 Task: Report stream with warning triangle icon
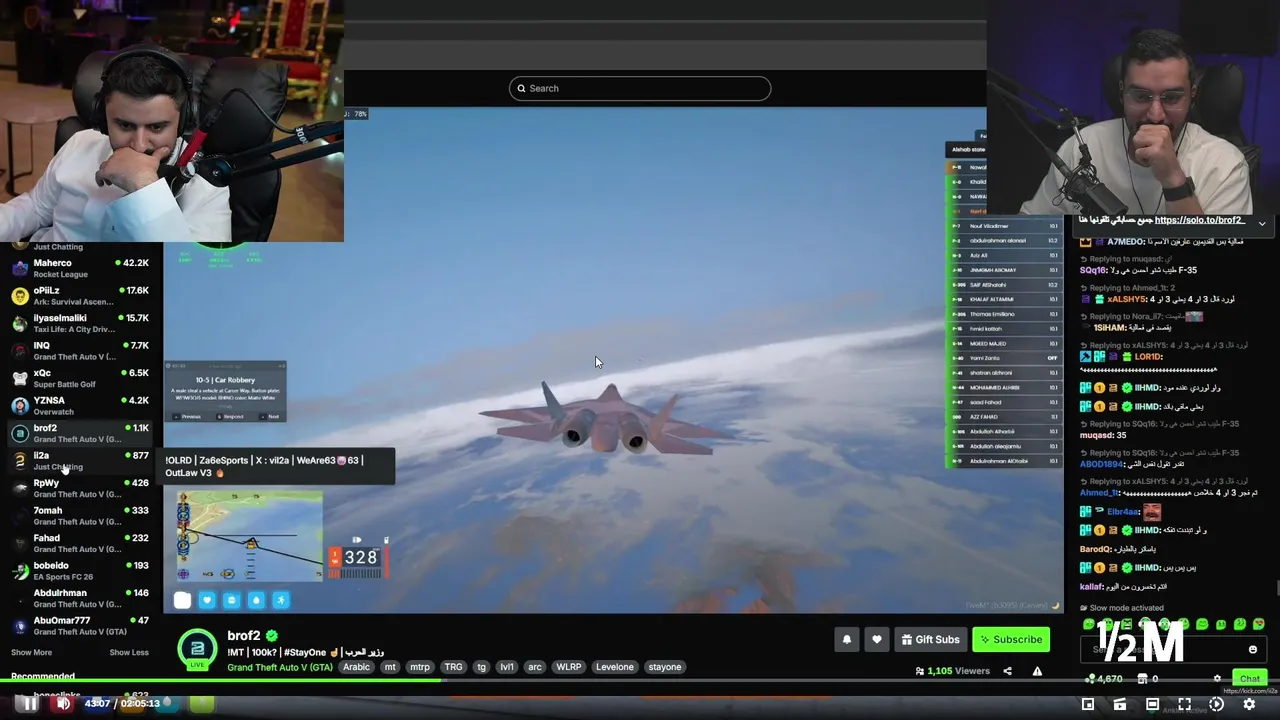(x=1037, y=671)
